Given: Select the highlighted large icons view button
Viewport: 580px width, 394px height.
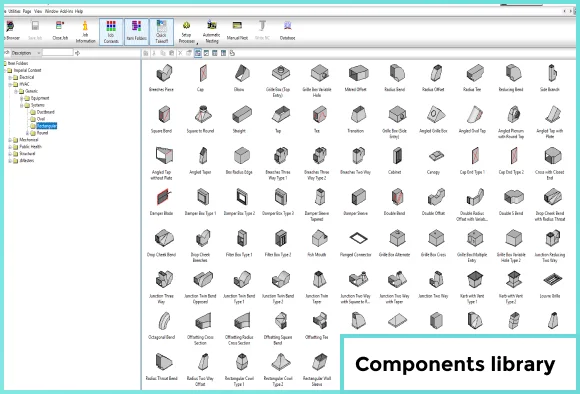Looking at the screenshot, I should [x=198, y=53].
